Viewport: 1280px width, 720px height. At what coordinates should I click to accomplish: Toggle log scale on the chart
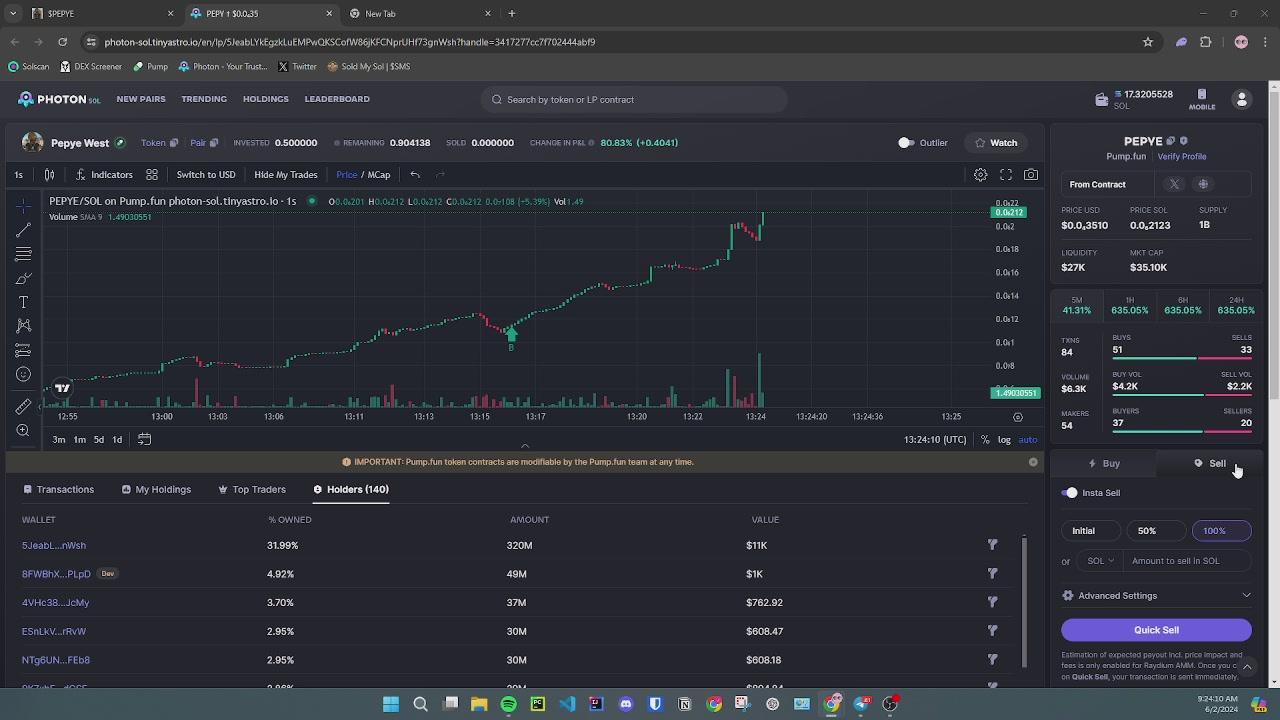pyautogui.click(x=1004, y=440)
